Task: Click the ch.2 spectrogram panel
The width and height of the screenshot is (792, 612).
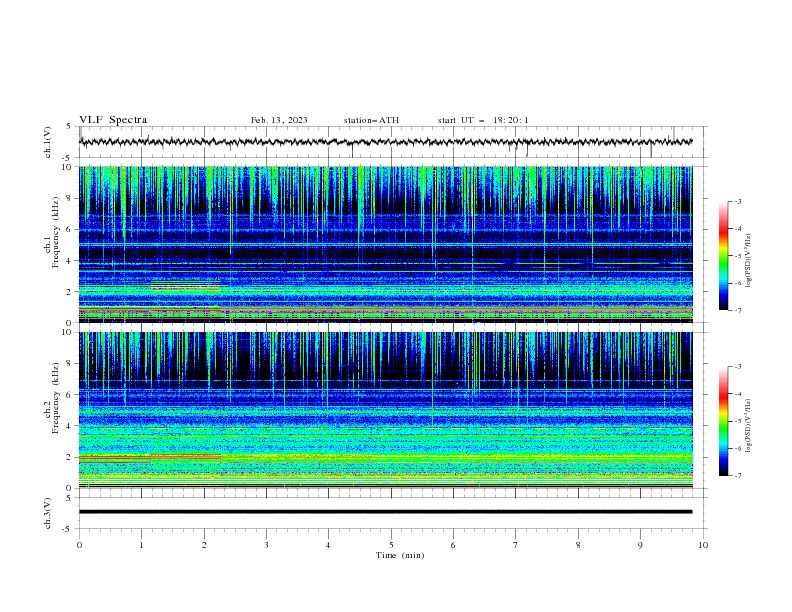Action: 386,410
